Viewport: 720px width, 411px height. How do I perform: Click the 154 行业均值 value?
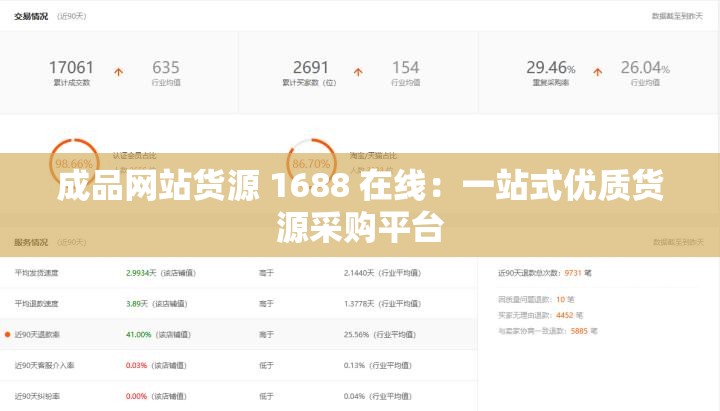click(x=405, y=68)
